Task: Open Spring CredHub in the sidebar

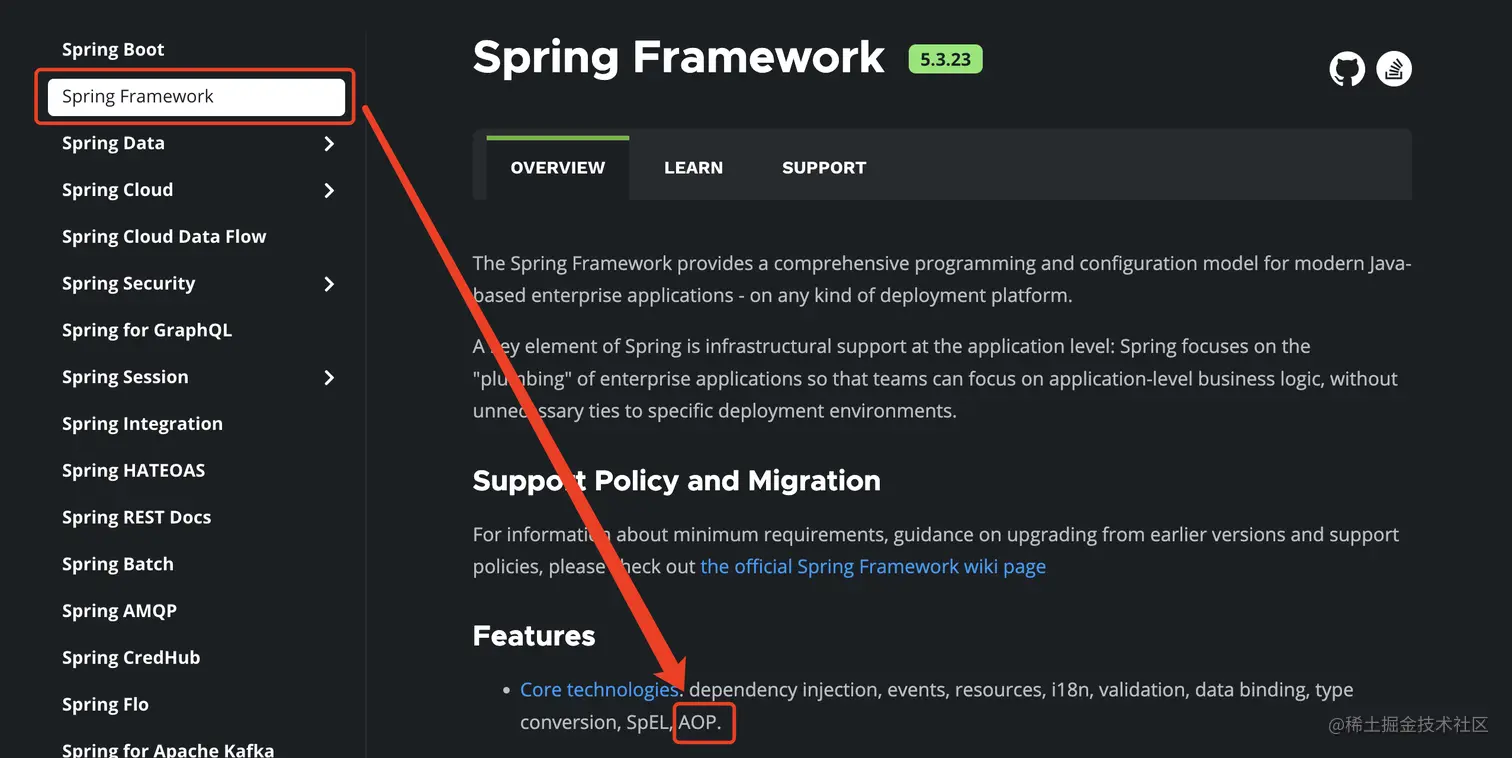Action: [x=131, y=658]
